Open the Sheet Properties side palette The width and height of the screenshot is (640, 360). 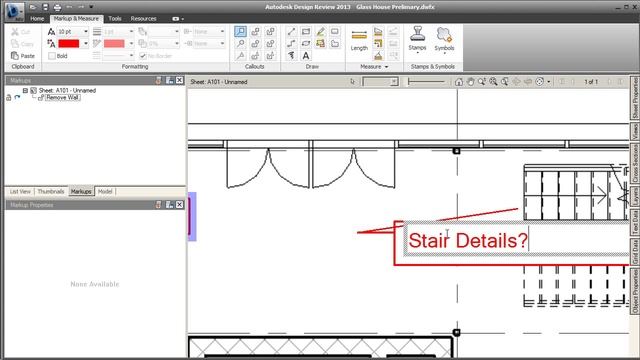[x=635, y=98]
